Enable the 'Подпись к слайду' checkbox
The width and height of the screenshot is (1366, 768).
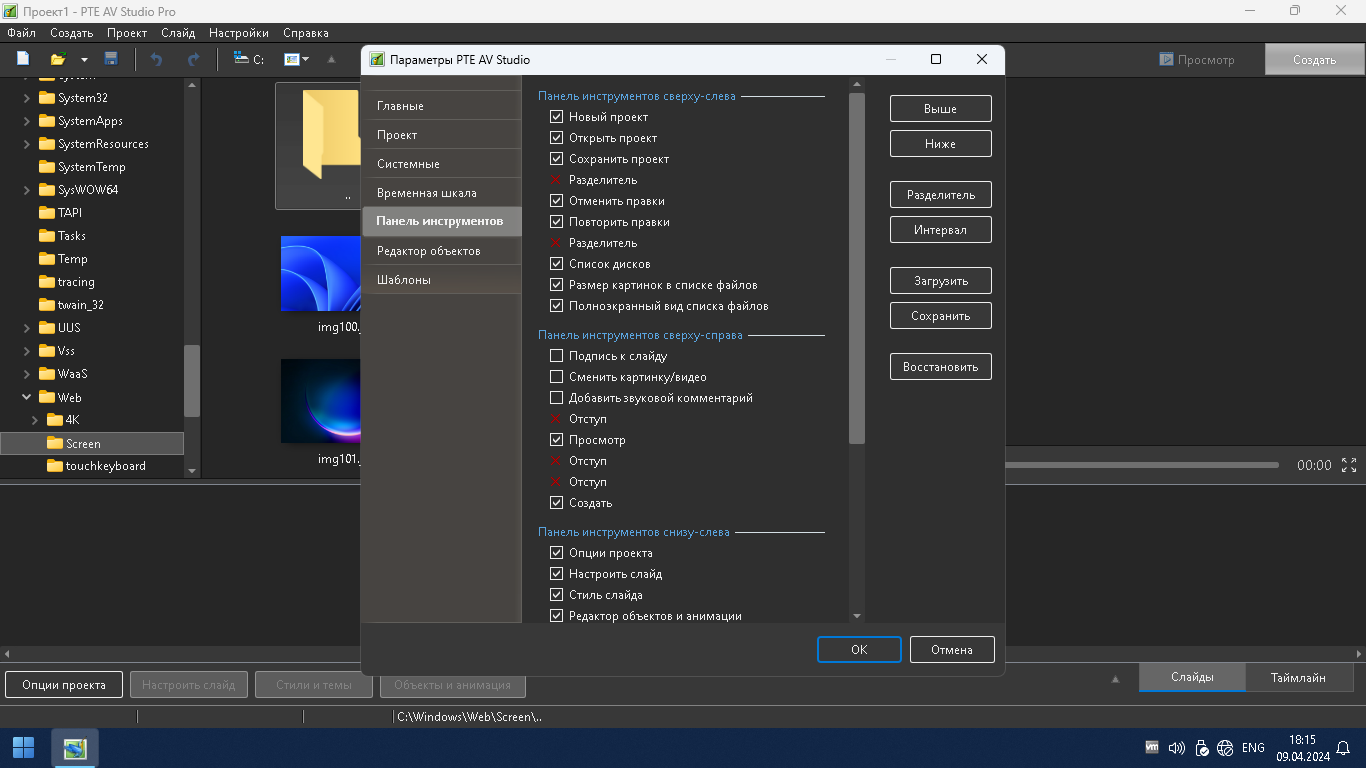(x=557, y=356)
